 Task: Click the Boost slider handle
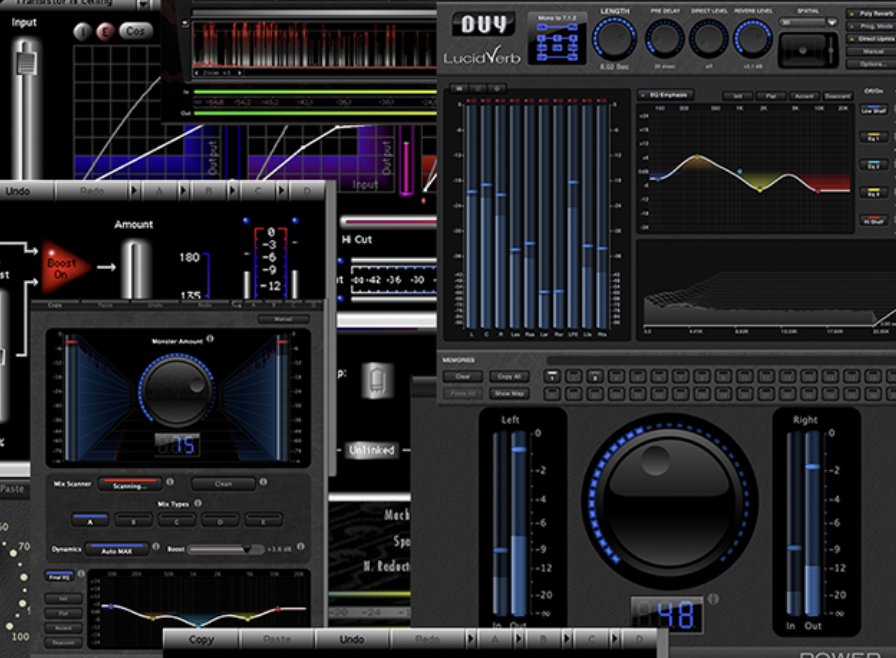[249, 548]
